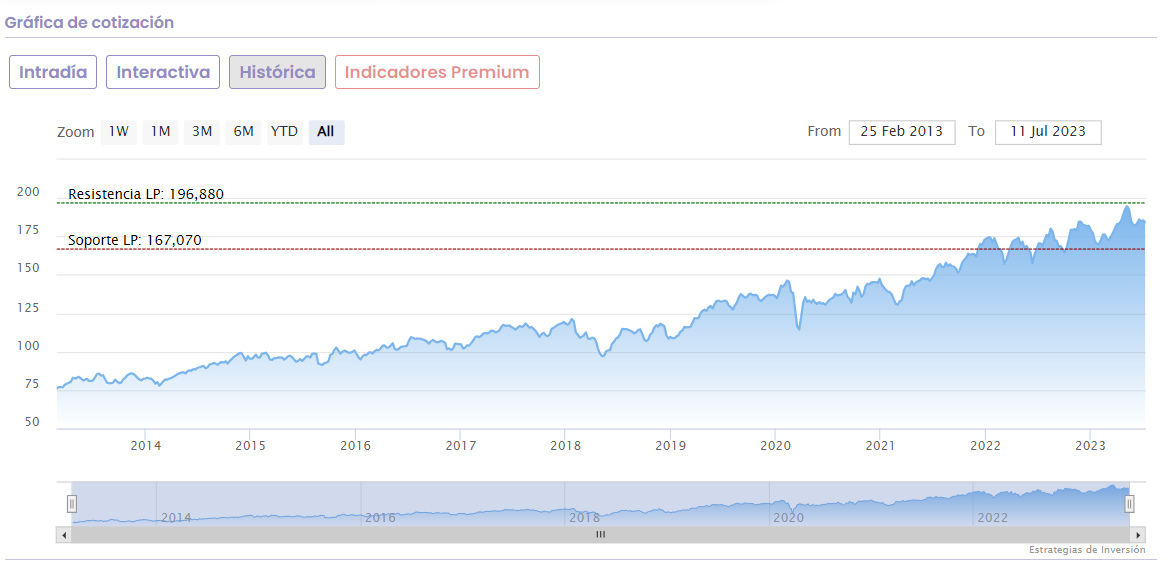Open the Interactiva chart tab
This screenshot has height=572, width=1167.
[x=163, y=72]
